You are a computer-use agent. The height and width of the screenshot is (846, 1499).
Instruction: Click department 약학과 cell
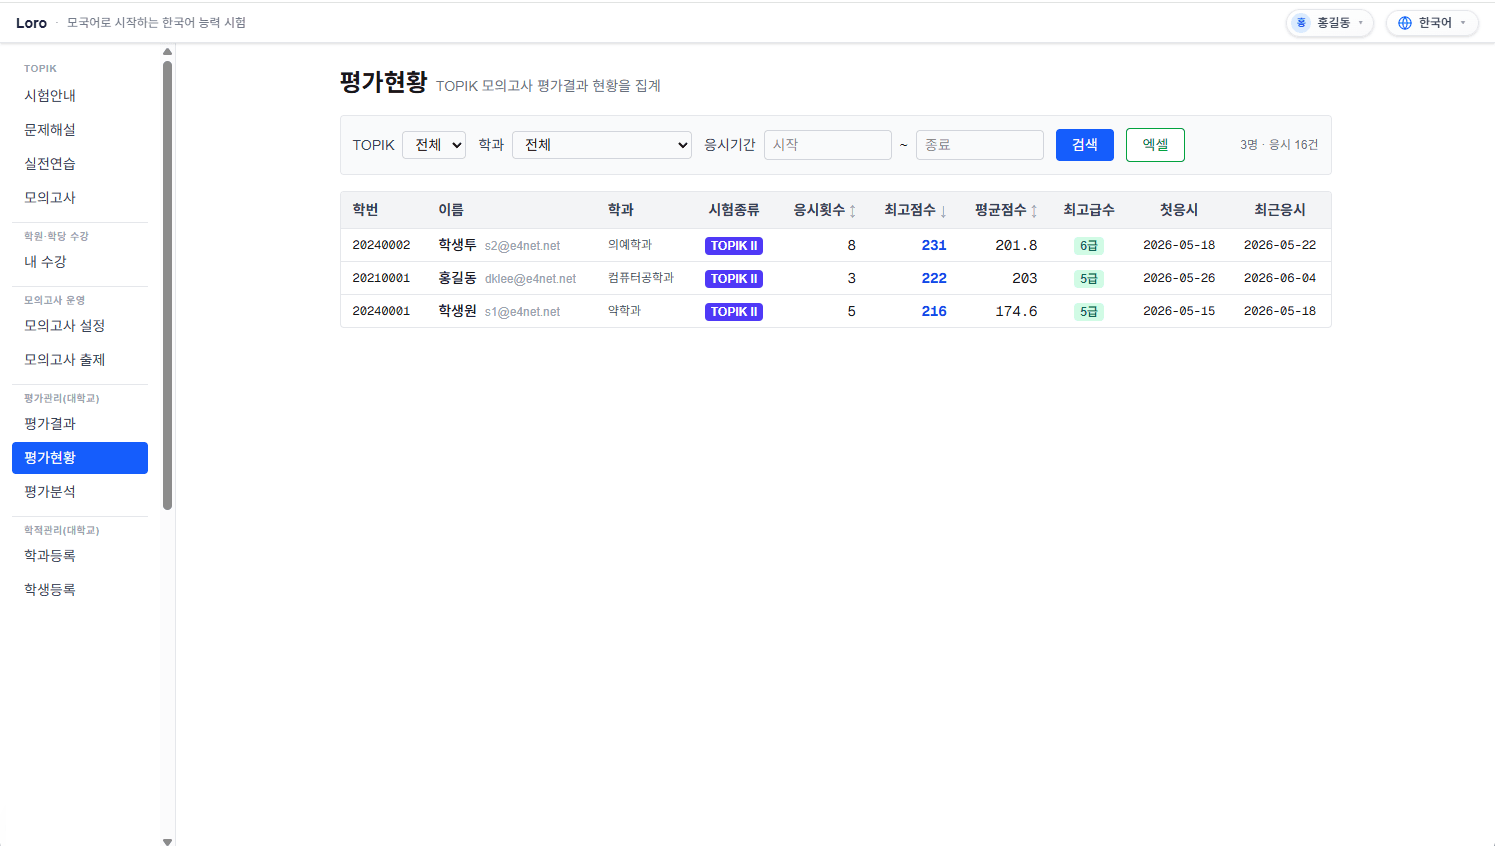coord(624,311)
